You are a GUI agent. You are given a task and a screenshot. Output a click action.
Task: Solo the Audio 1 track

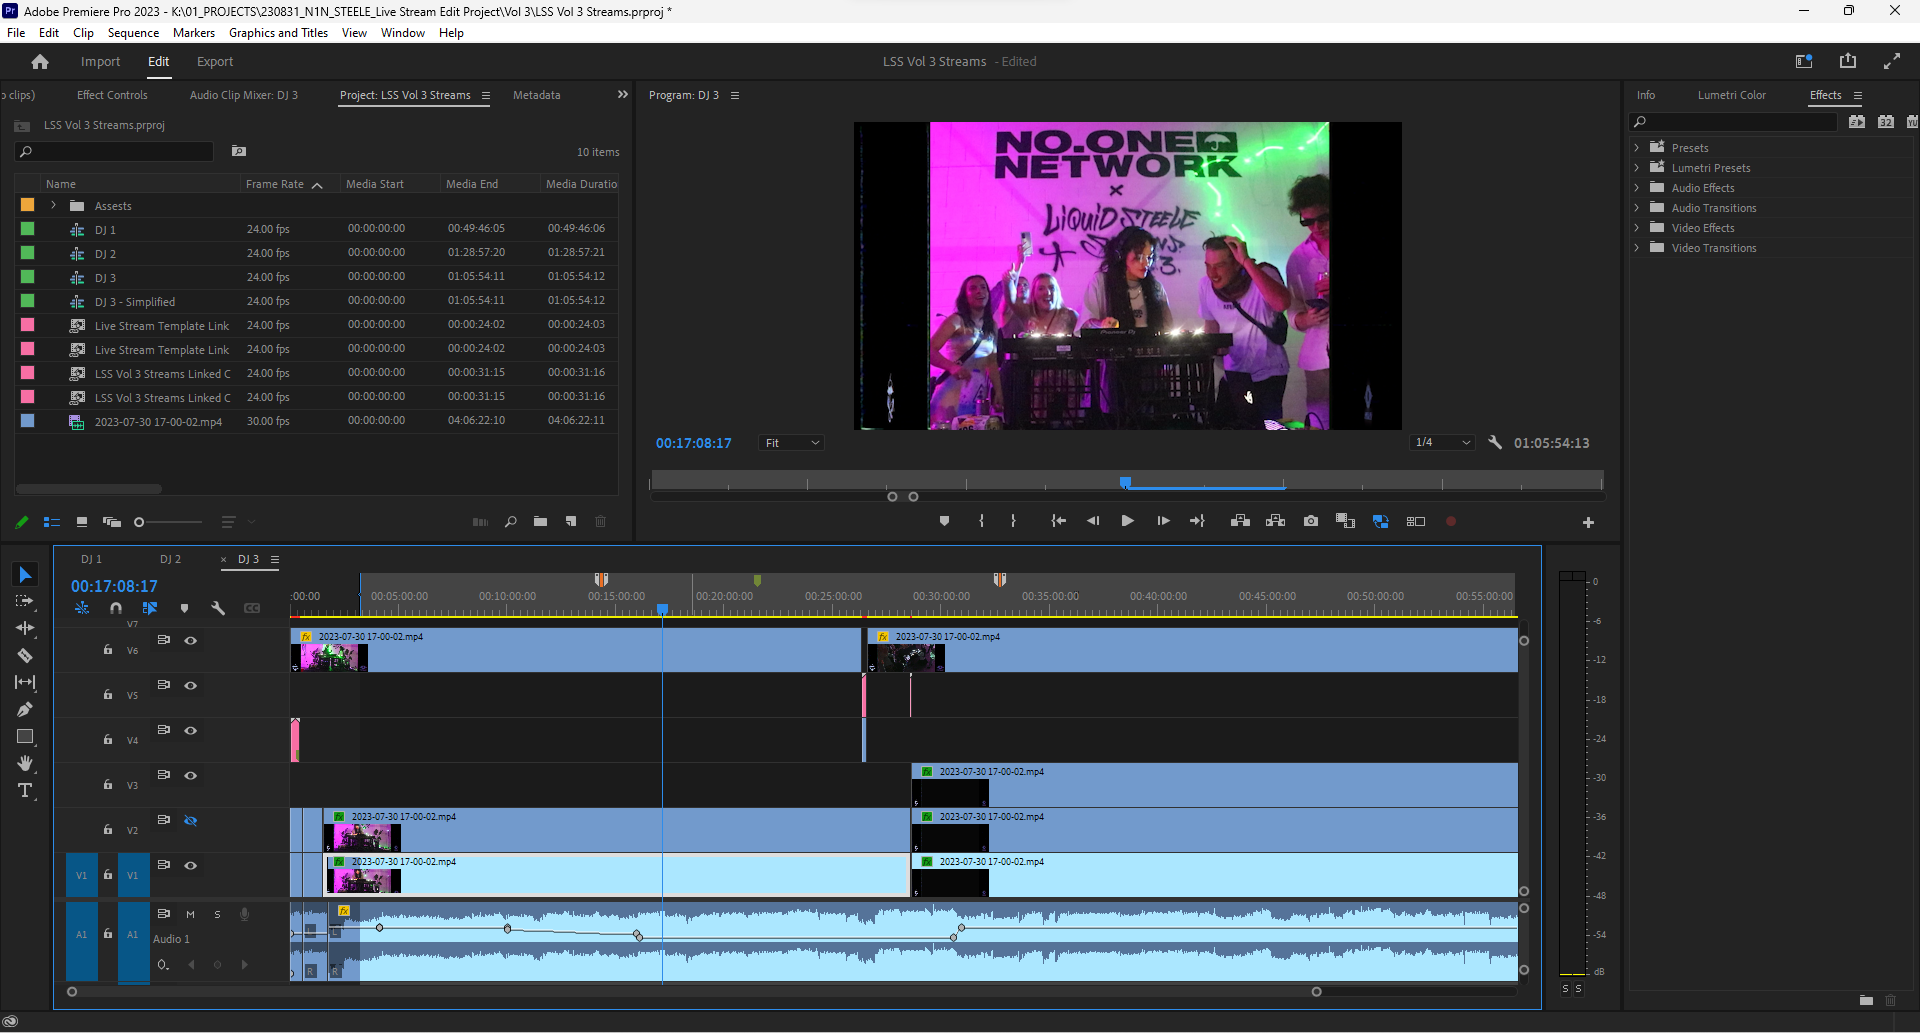point(217,914)
